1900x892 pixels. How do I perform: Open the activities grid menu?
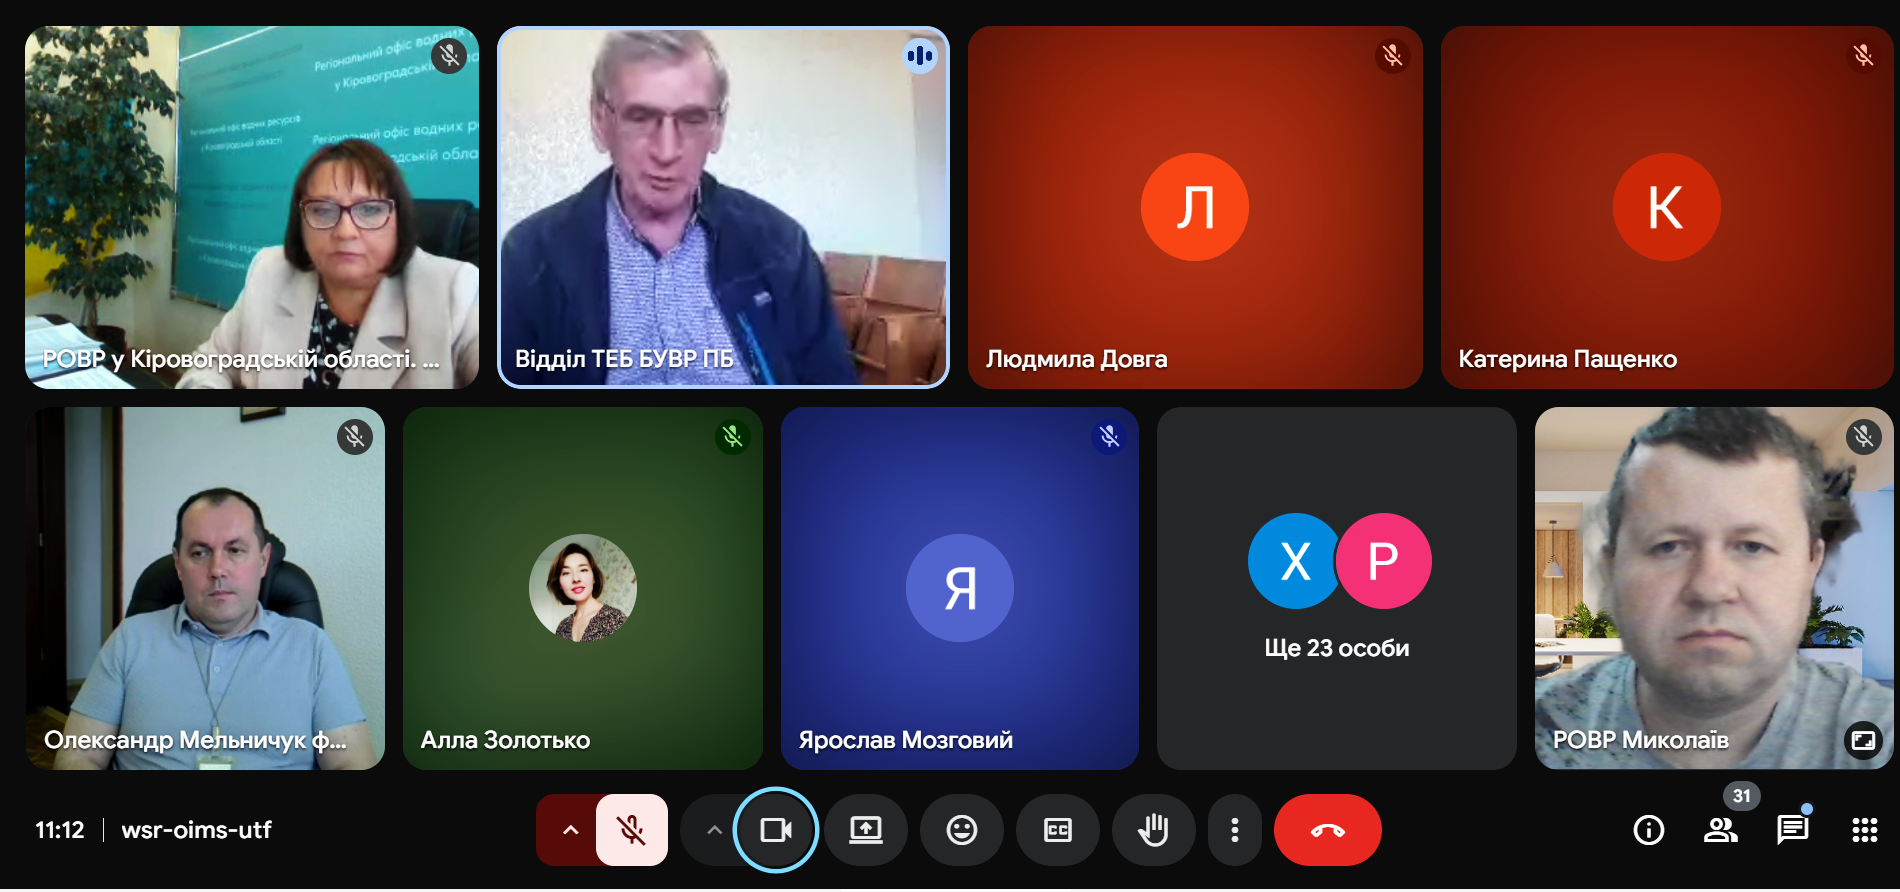[x=1864, y=830]
